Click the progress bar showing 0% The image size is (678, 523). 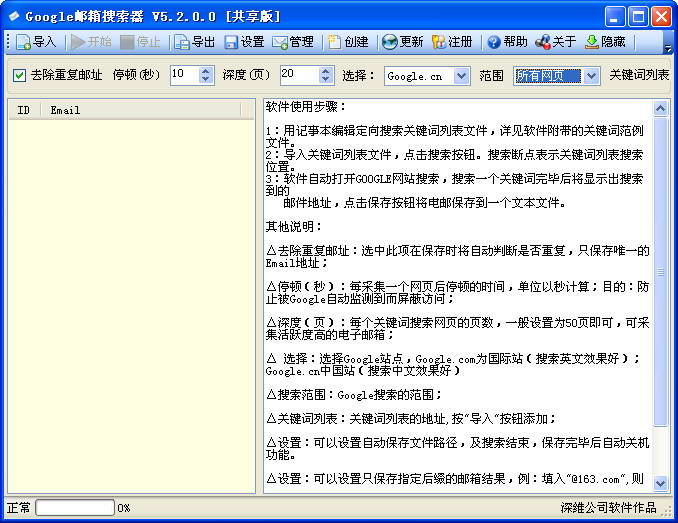tap(75, 507)
